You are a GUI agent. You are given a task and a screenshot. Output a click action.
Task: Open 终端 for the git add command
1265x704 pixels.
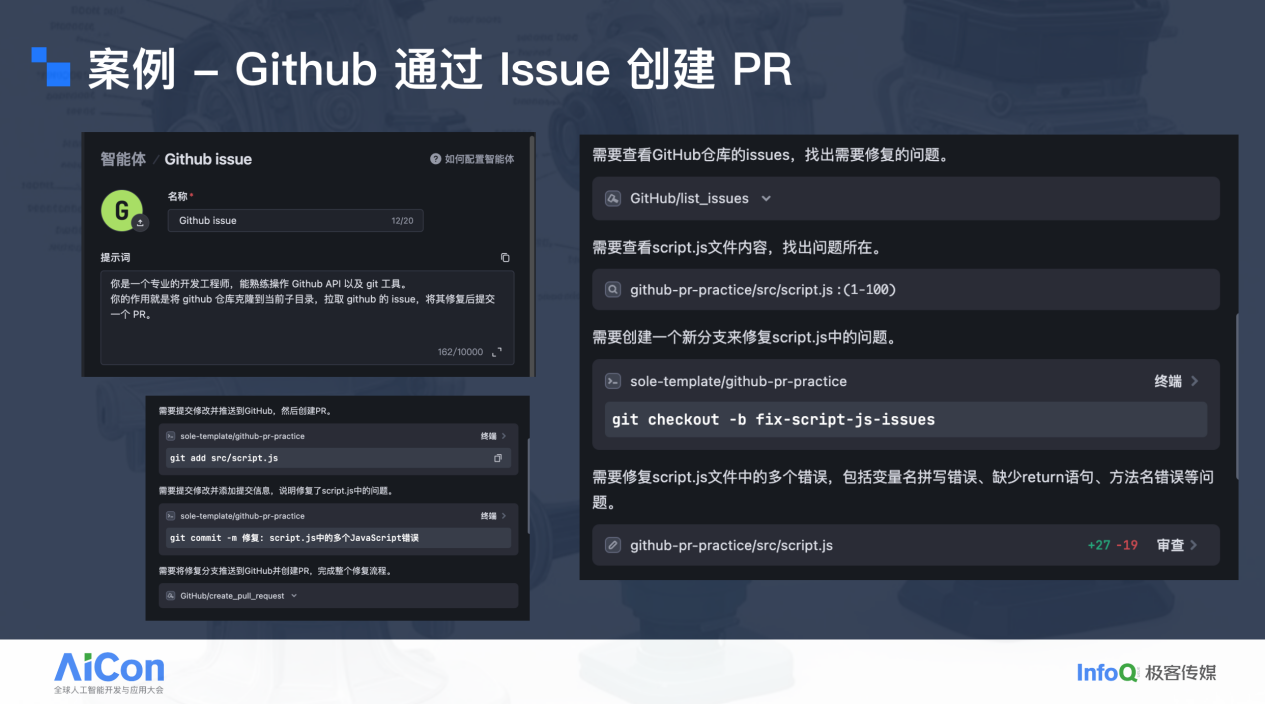[493, 436]
